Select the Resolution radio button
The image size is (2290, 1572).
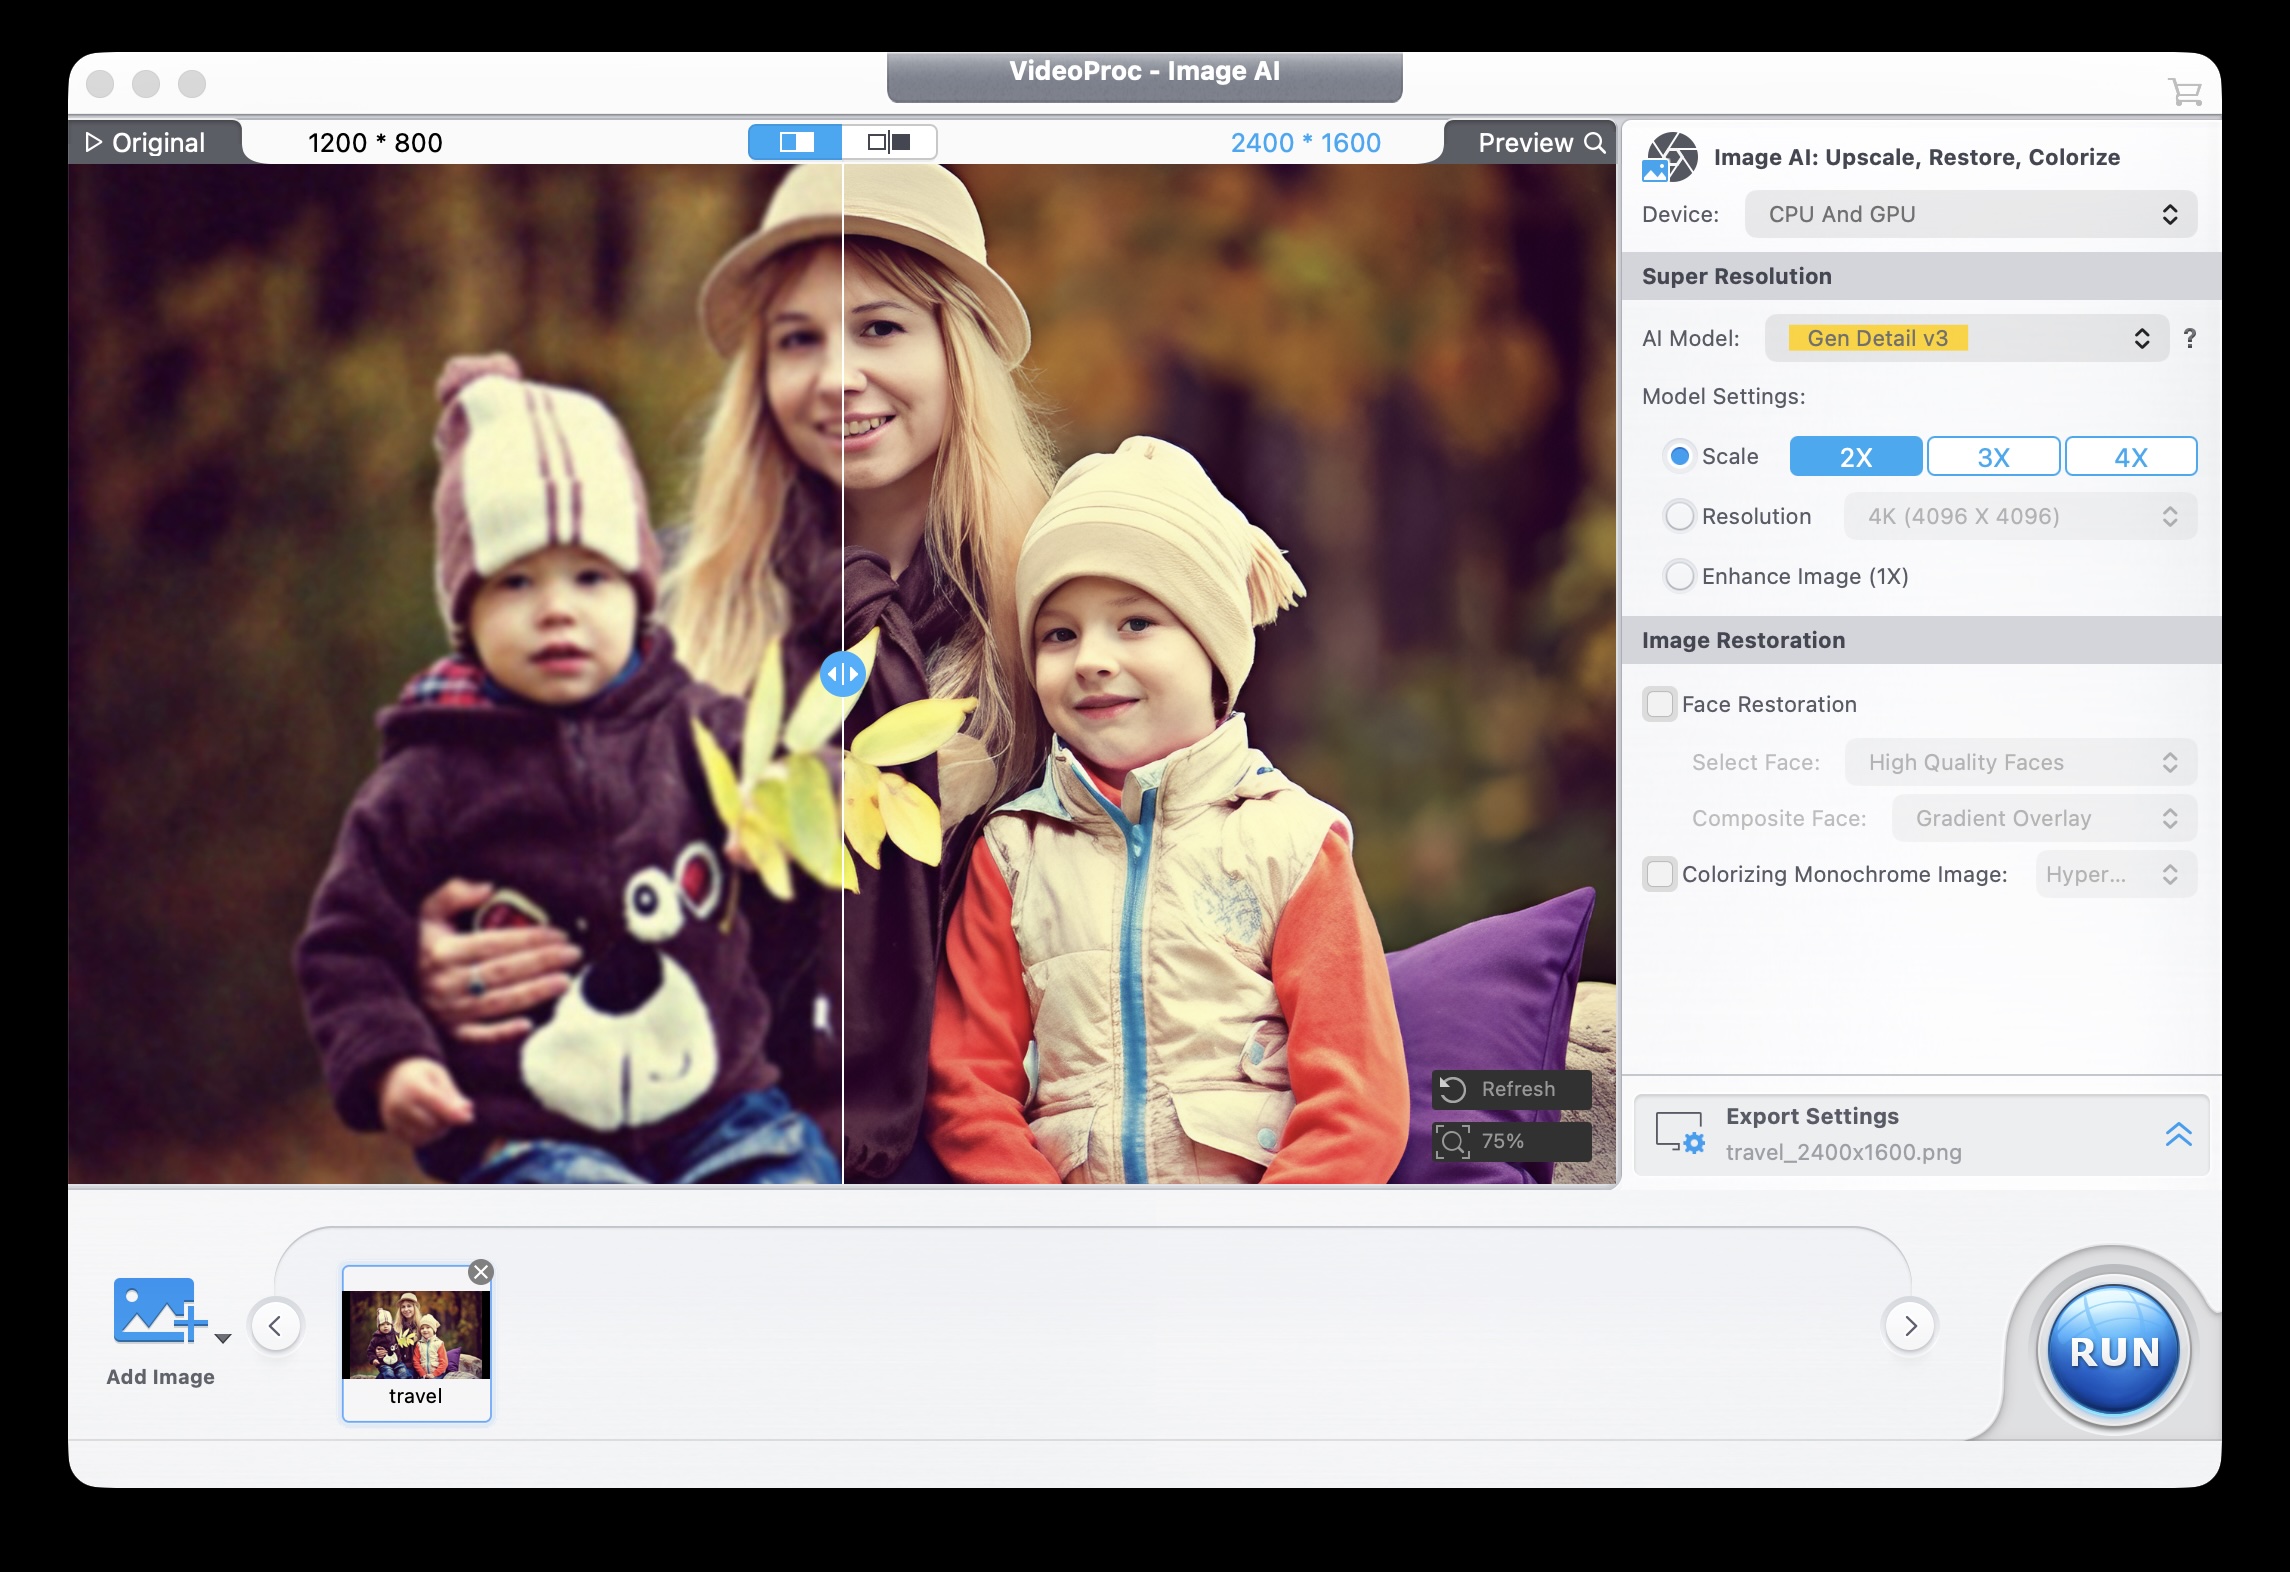pyautogui.click(x=1680, y=516)
